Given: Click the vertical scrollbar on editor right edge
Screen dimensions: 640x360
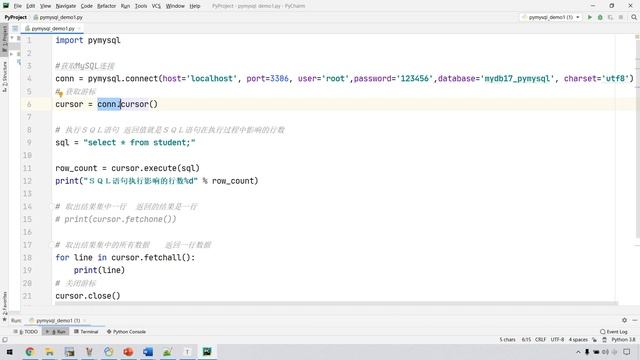Looking at the screenshot, I should (x=637, y=139).
